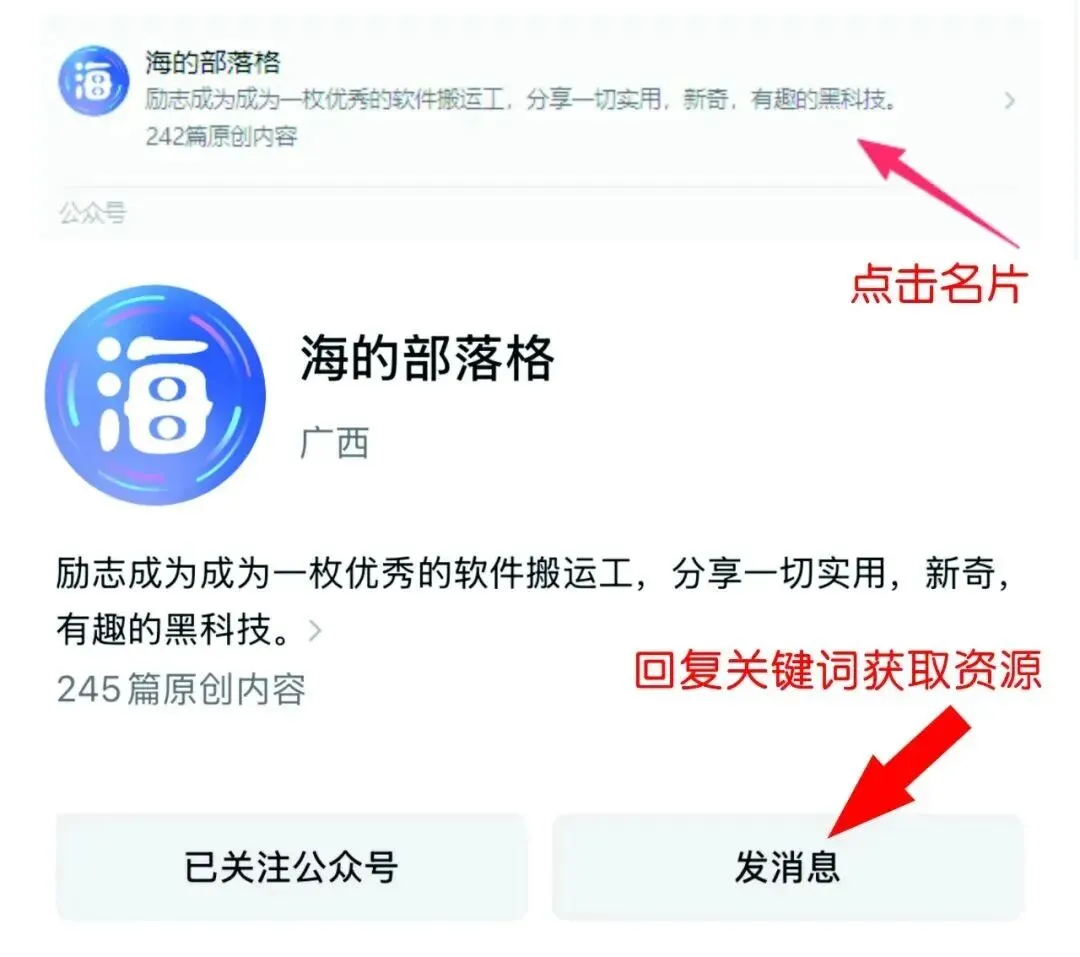1080x957 pixels.
Task: Click the 有趣的黑科技 description line
Action: [174, 630]
